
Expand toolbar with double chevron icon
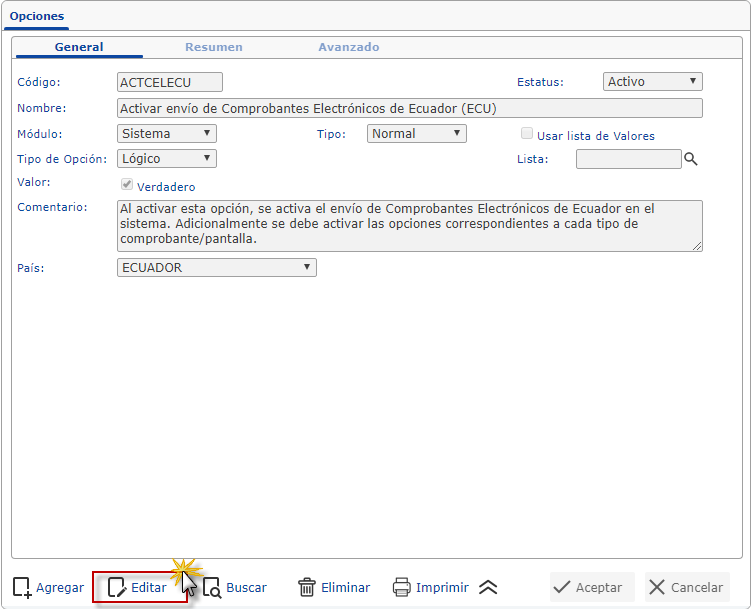tap(488, 587)
